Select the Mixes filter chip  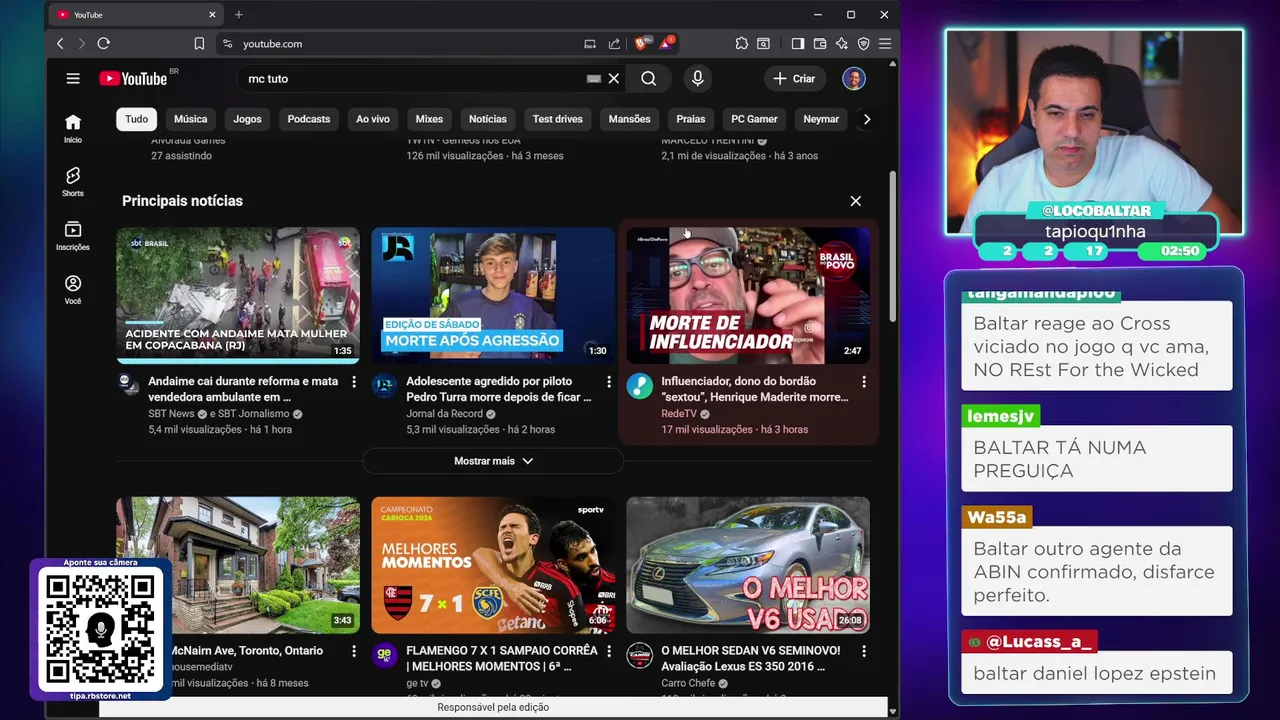point(429,119)
